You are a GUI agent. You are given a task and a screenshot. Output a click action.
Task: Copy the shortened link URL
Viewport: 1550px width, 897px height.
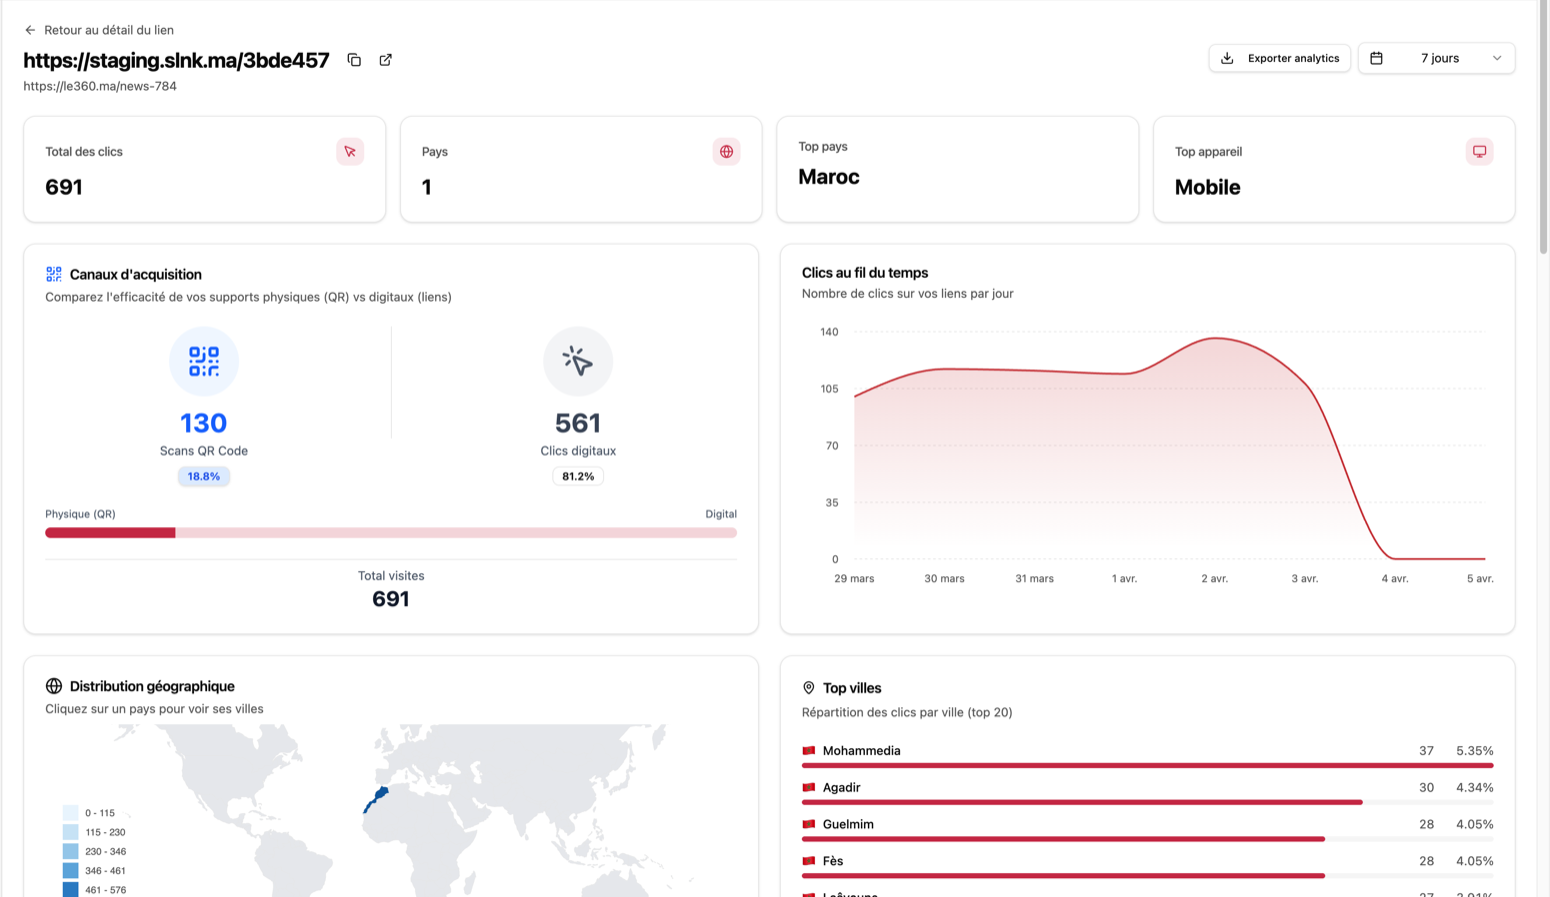click(x=354, y=60)
